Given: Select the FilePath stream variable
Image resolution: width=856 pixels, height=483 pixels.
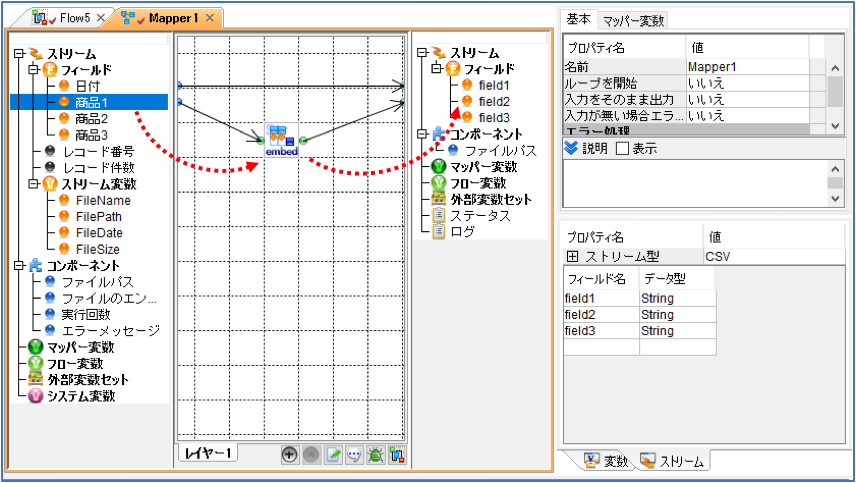Looking at the screenshot, I should [x=99, y=217].
